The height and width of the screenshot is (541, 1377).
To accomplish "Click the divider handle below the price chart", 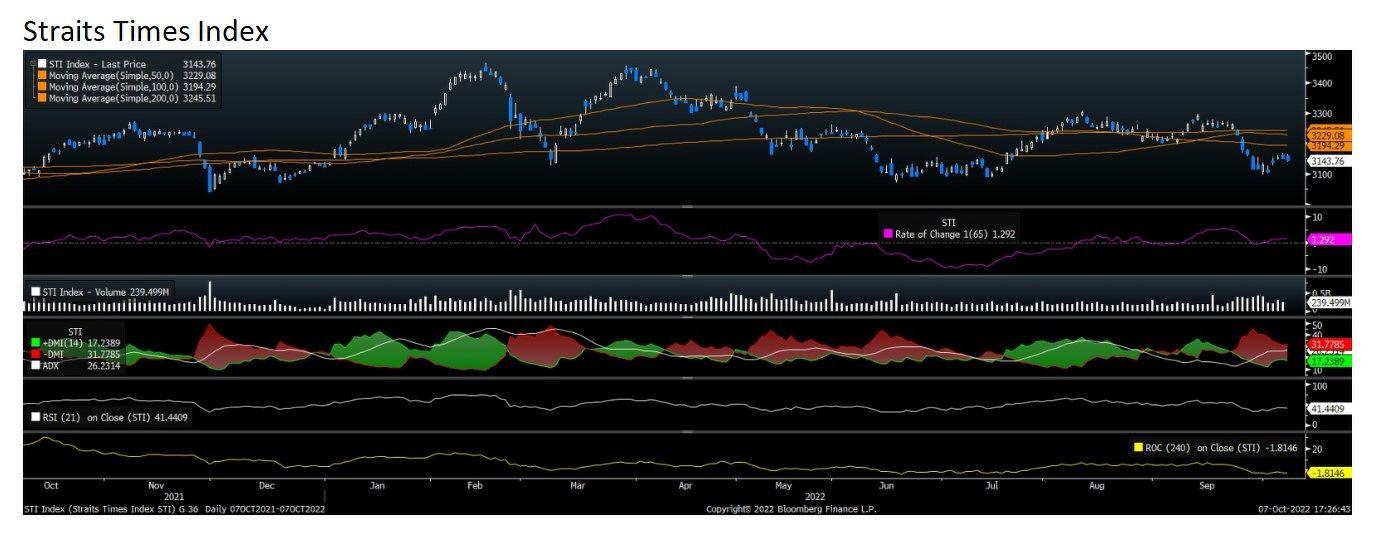I will (686, 206).
